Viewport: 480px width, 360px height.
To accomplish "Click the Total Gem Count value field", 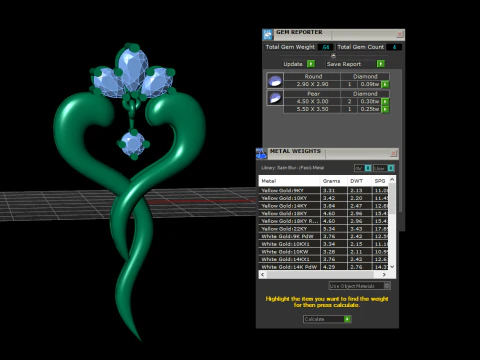I will (394, 47).
